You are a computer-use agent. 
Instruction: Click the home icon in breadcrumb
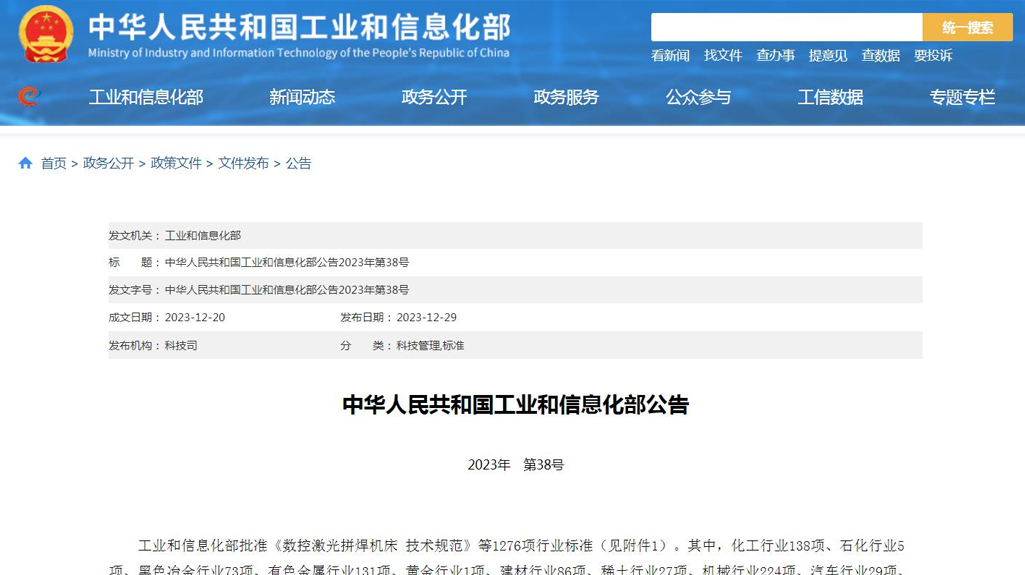point(25,163)
